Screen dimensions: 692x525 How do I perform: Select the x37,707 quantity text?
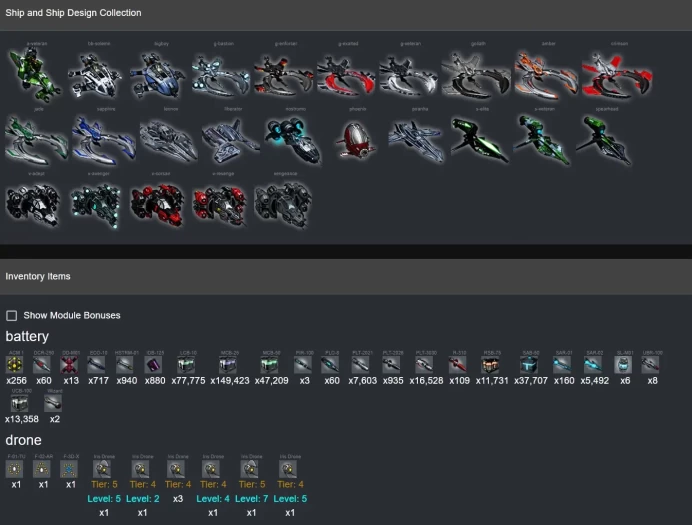click(x=531, y=380)
